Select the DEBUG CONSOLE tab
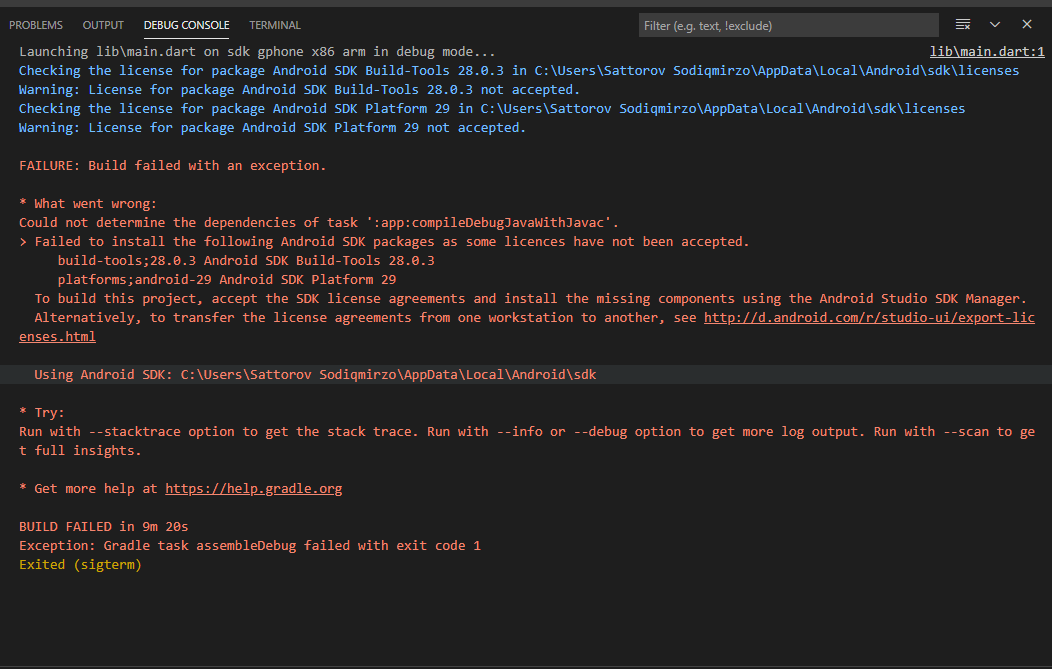The image size is (1052, 669). tap(187, 25)
